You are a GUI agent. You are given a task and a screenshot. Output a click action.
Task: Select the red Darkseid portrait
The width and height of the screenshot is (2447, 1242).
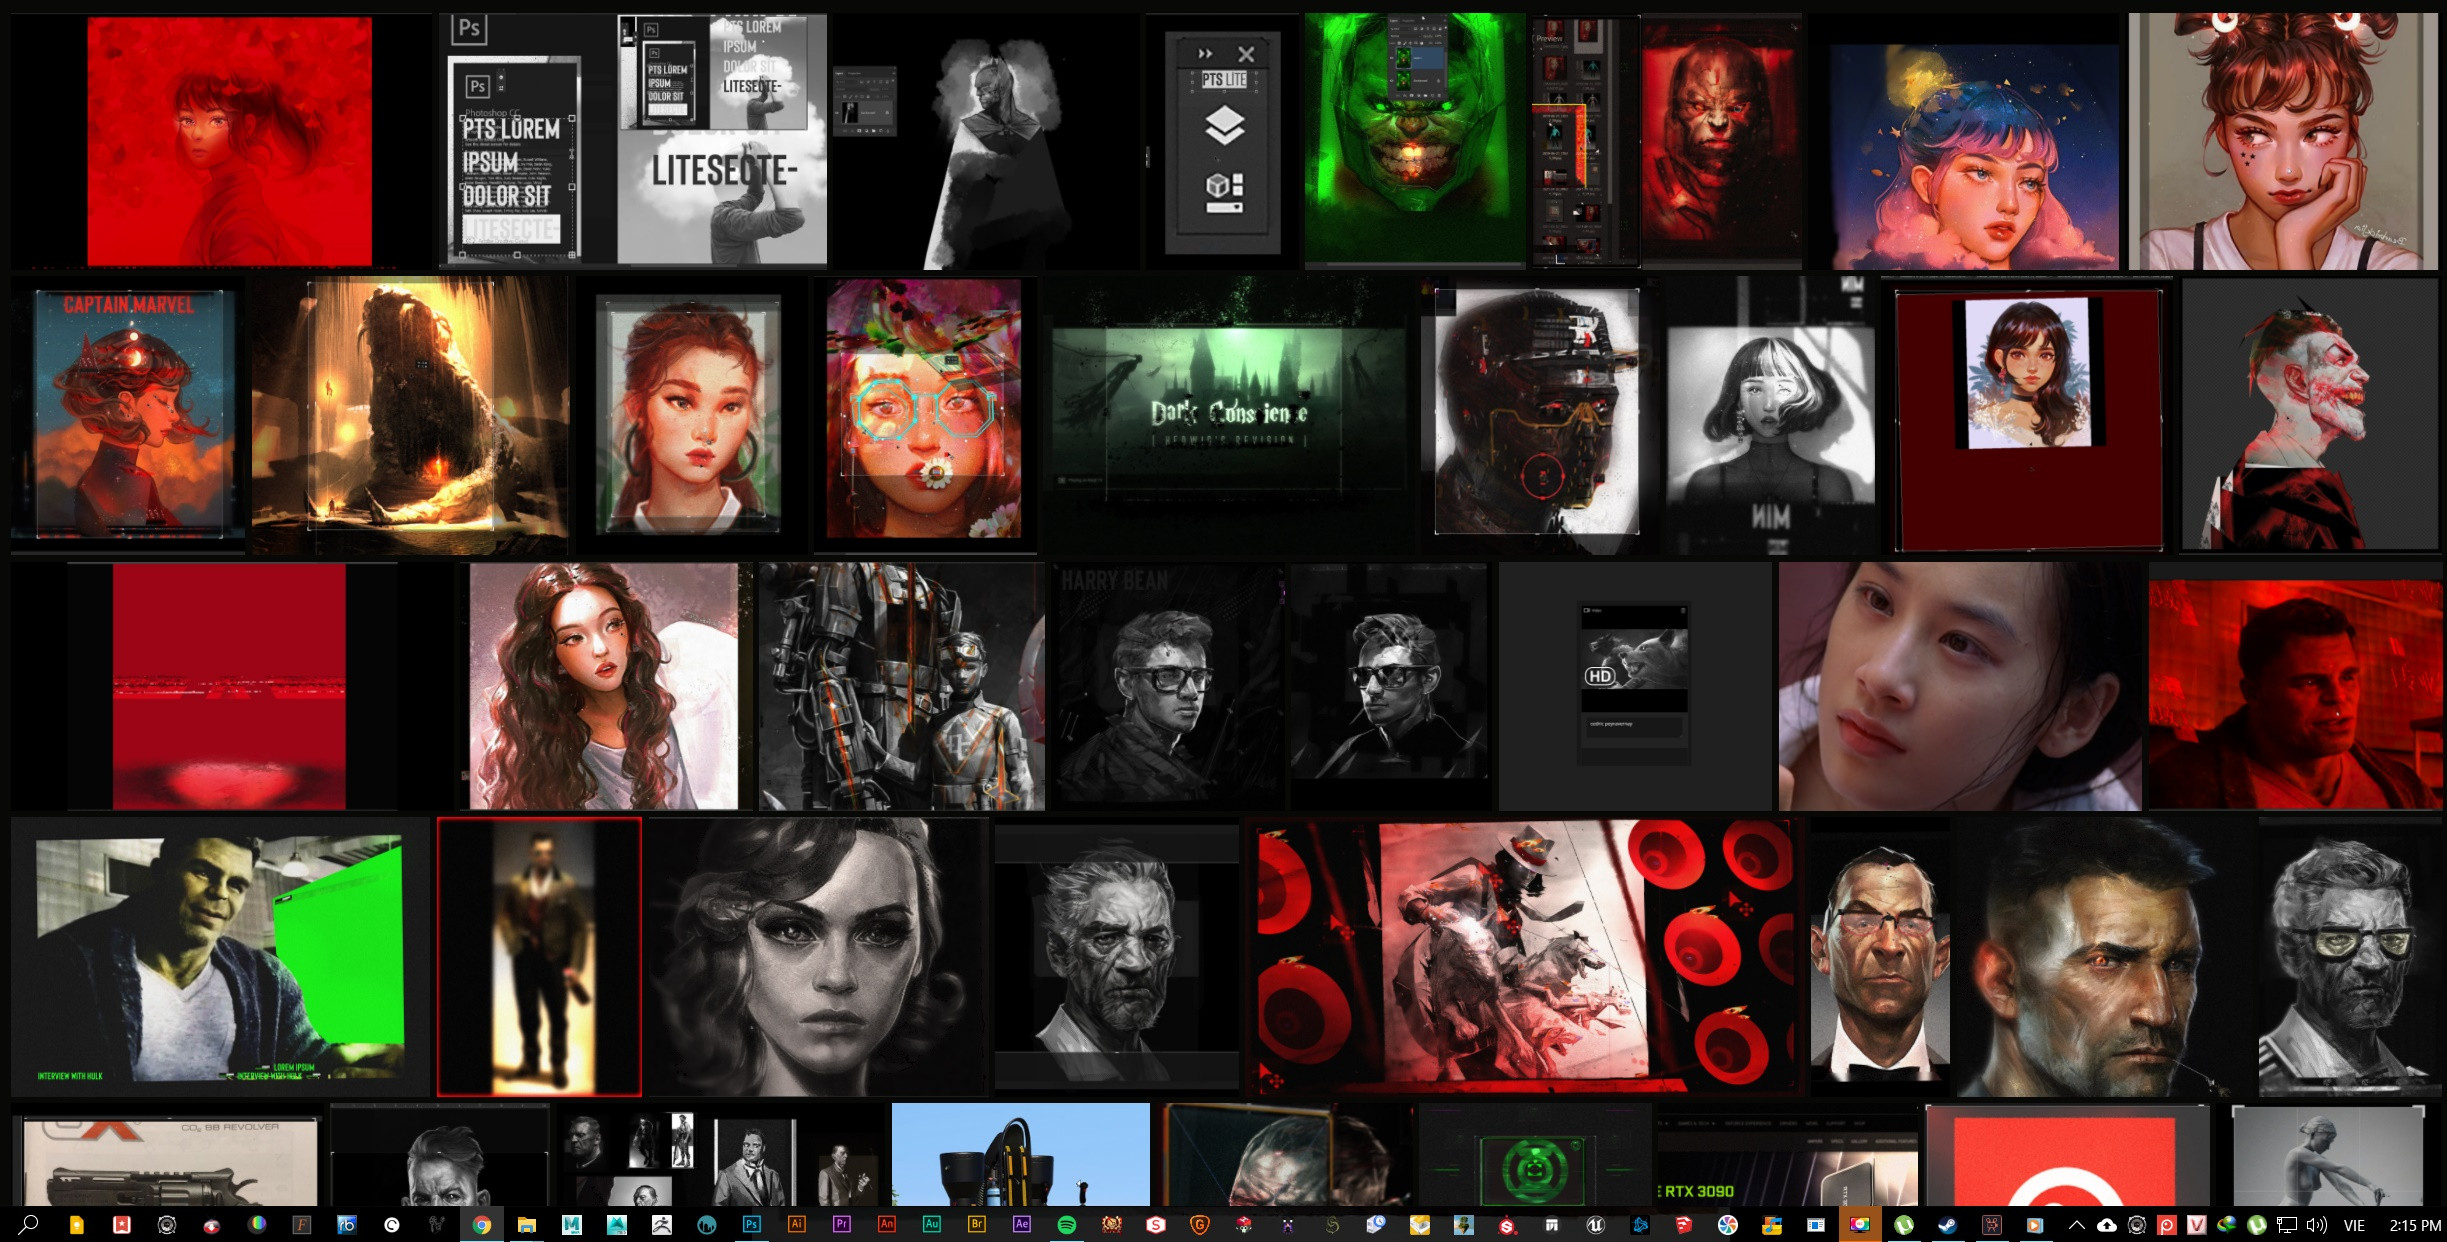pos(1720,141)
